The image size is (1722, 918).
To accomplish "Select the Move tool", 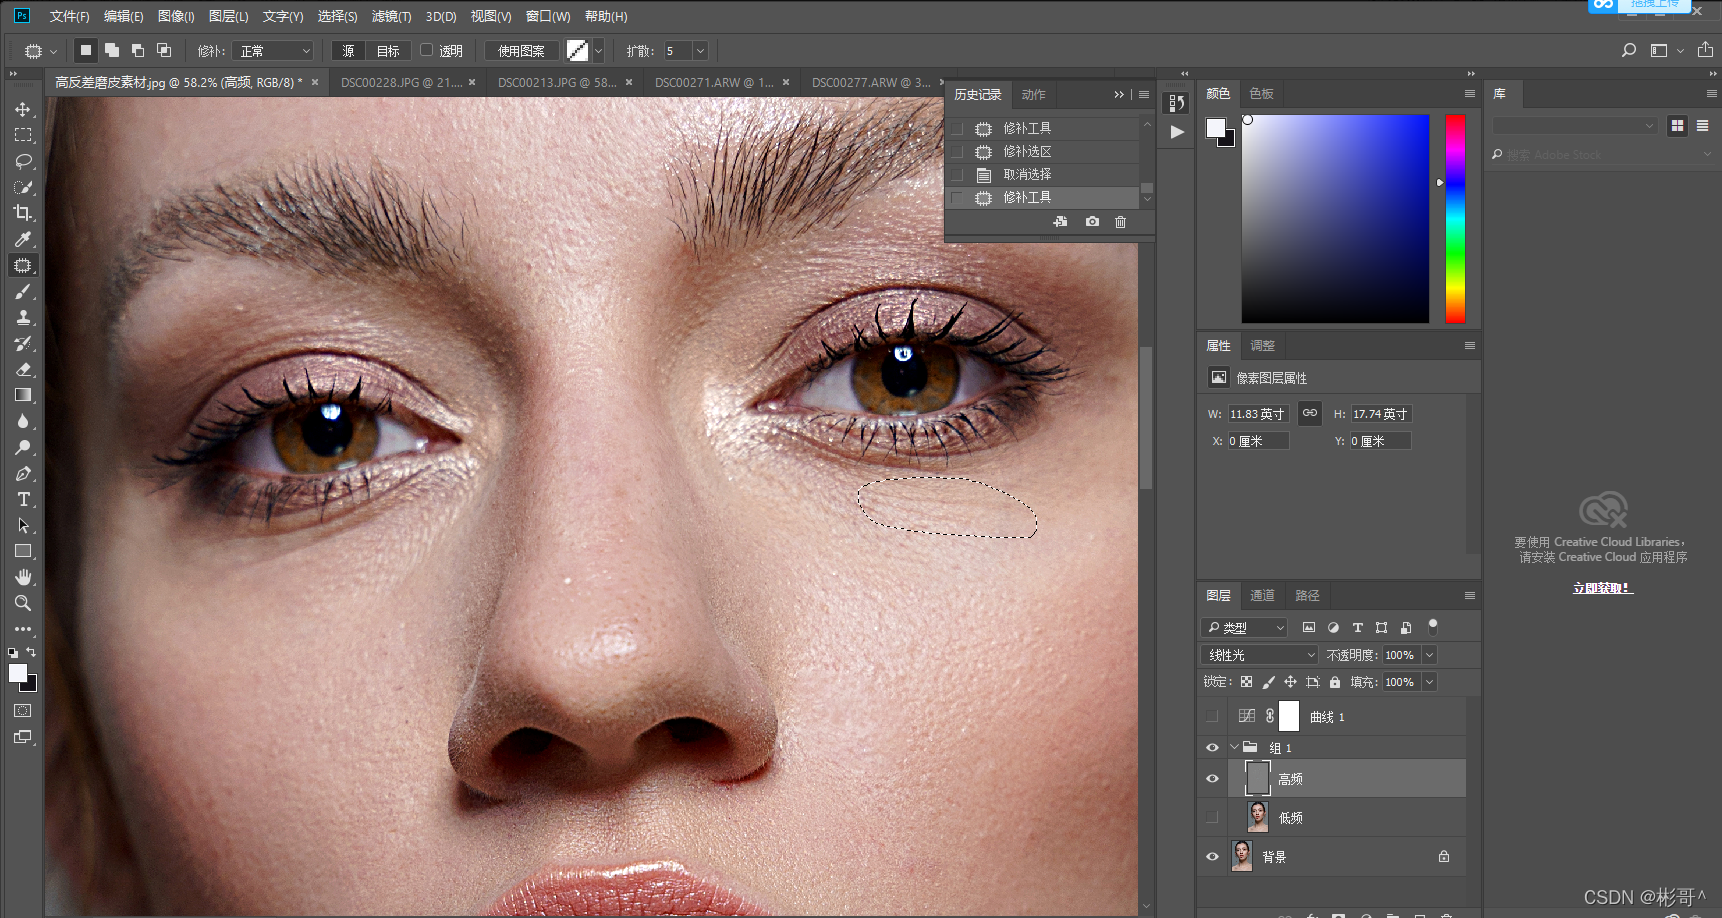I will [23, 109].
